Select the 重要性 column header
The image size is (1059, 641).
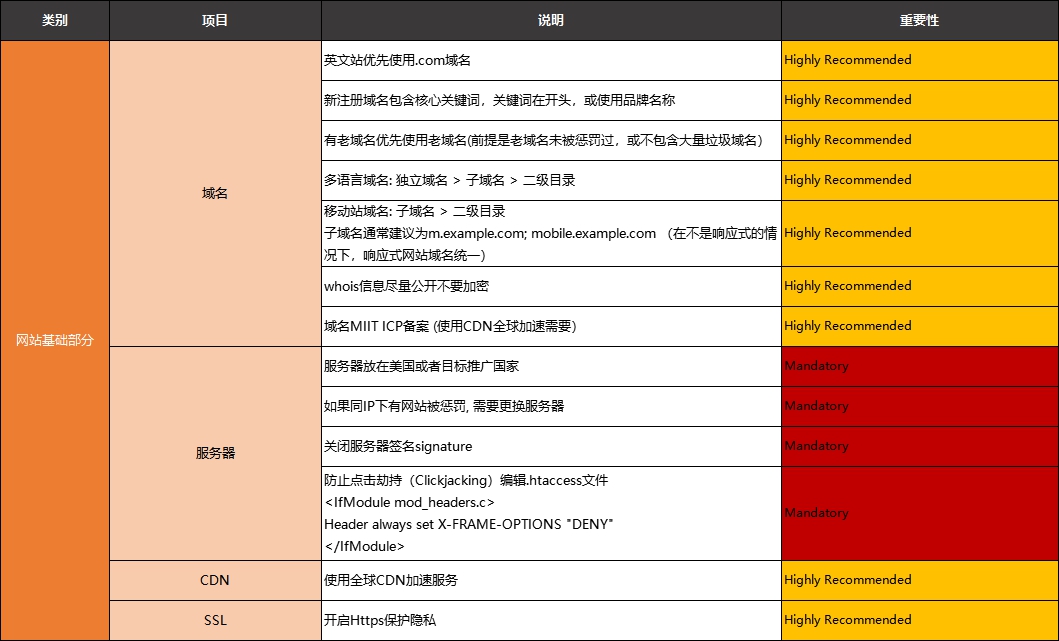[x=920, y=20]
